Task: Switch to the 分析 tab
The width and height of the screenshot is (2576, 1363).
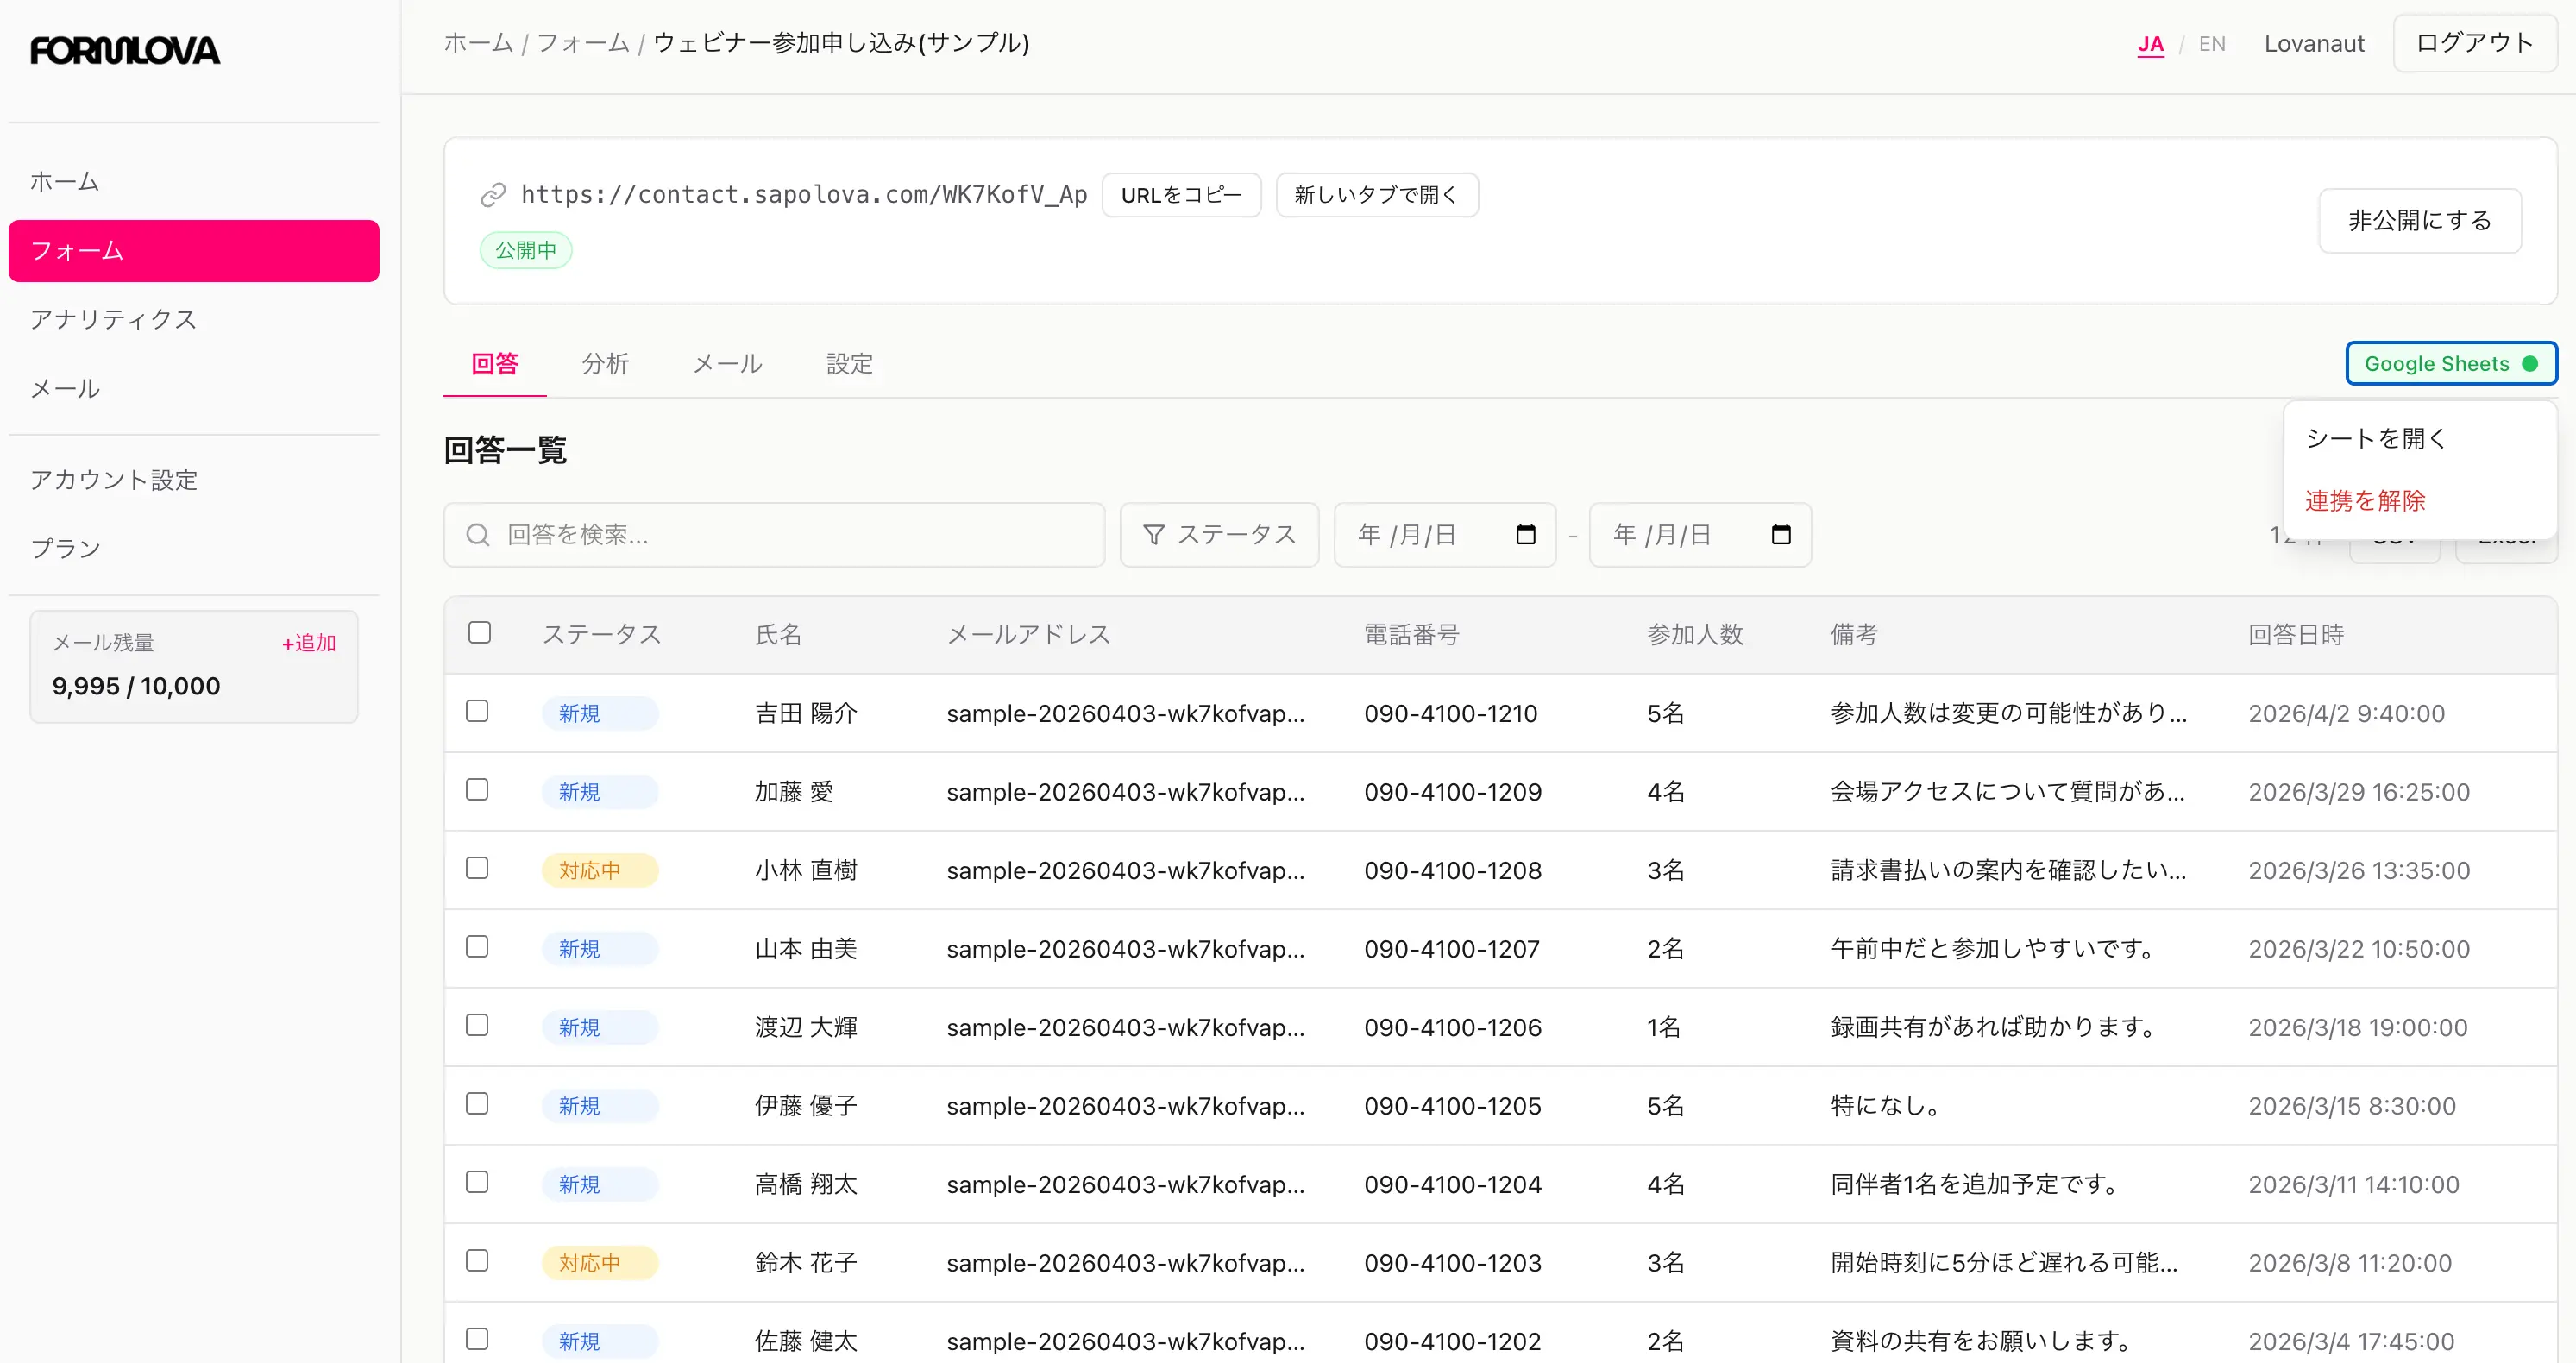Action: pyautogui.click(x=606, y=364)
